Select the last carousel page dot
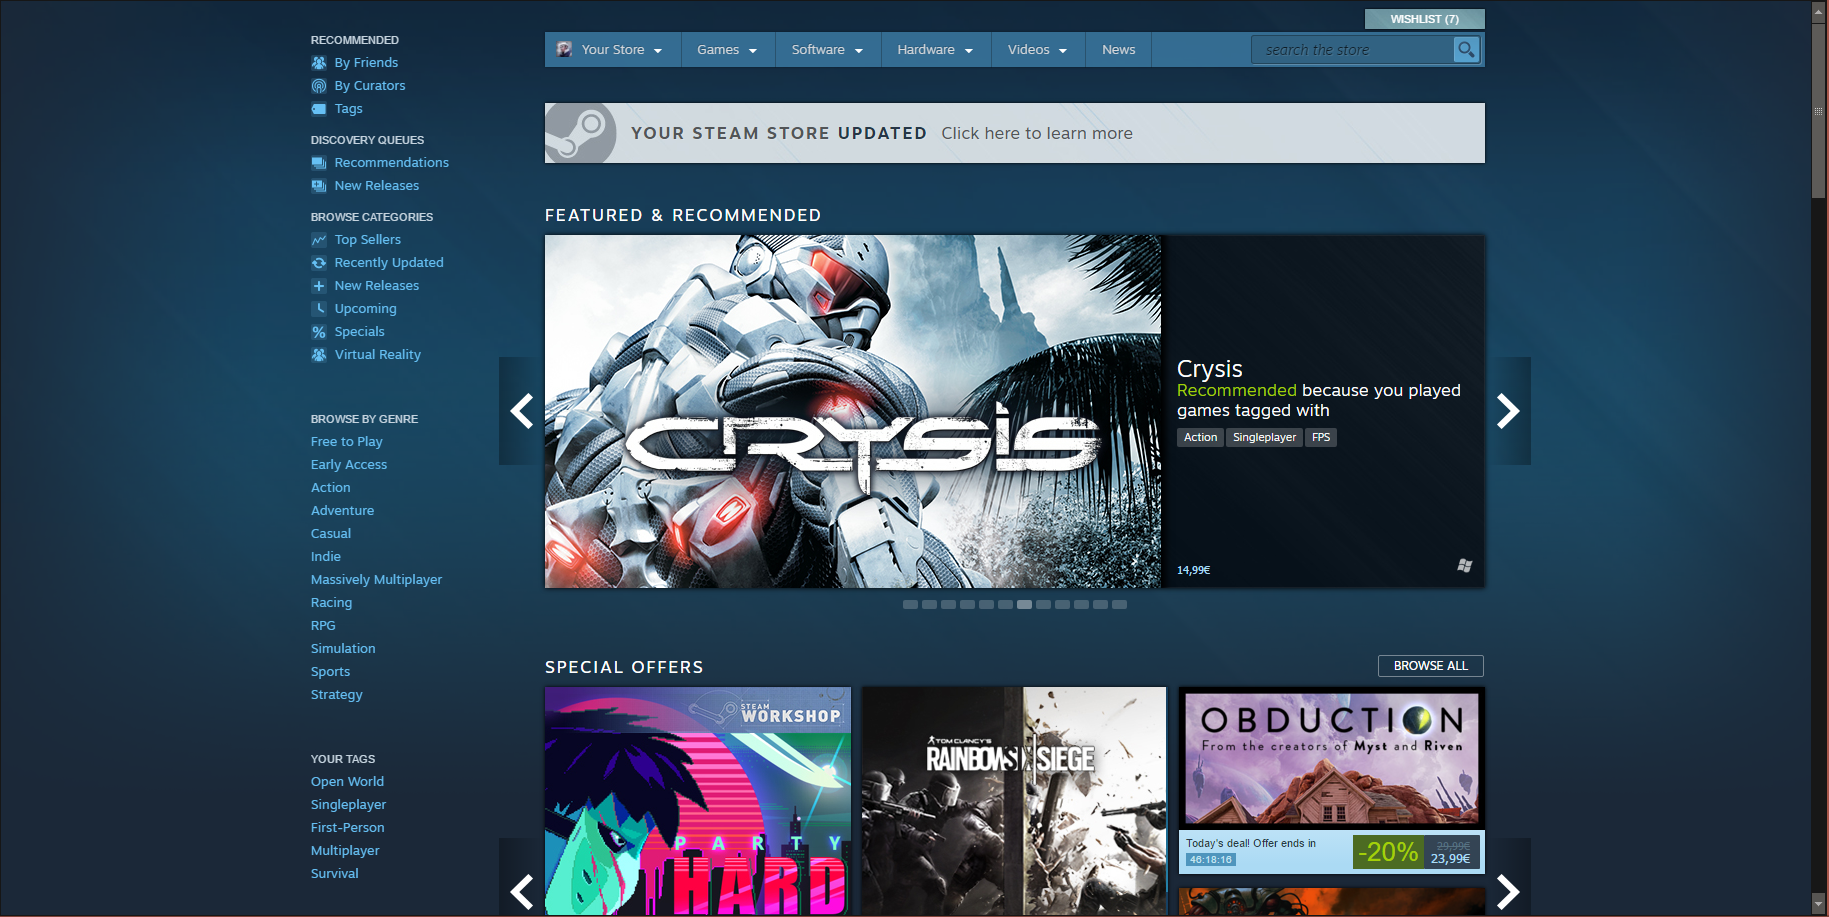This screenshot has height=917, width=1829. pyautogui.click(x=1120, y=605)
